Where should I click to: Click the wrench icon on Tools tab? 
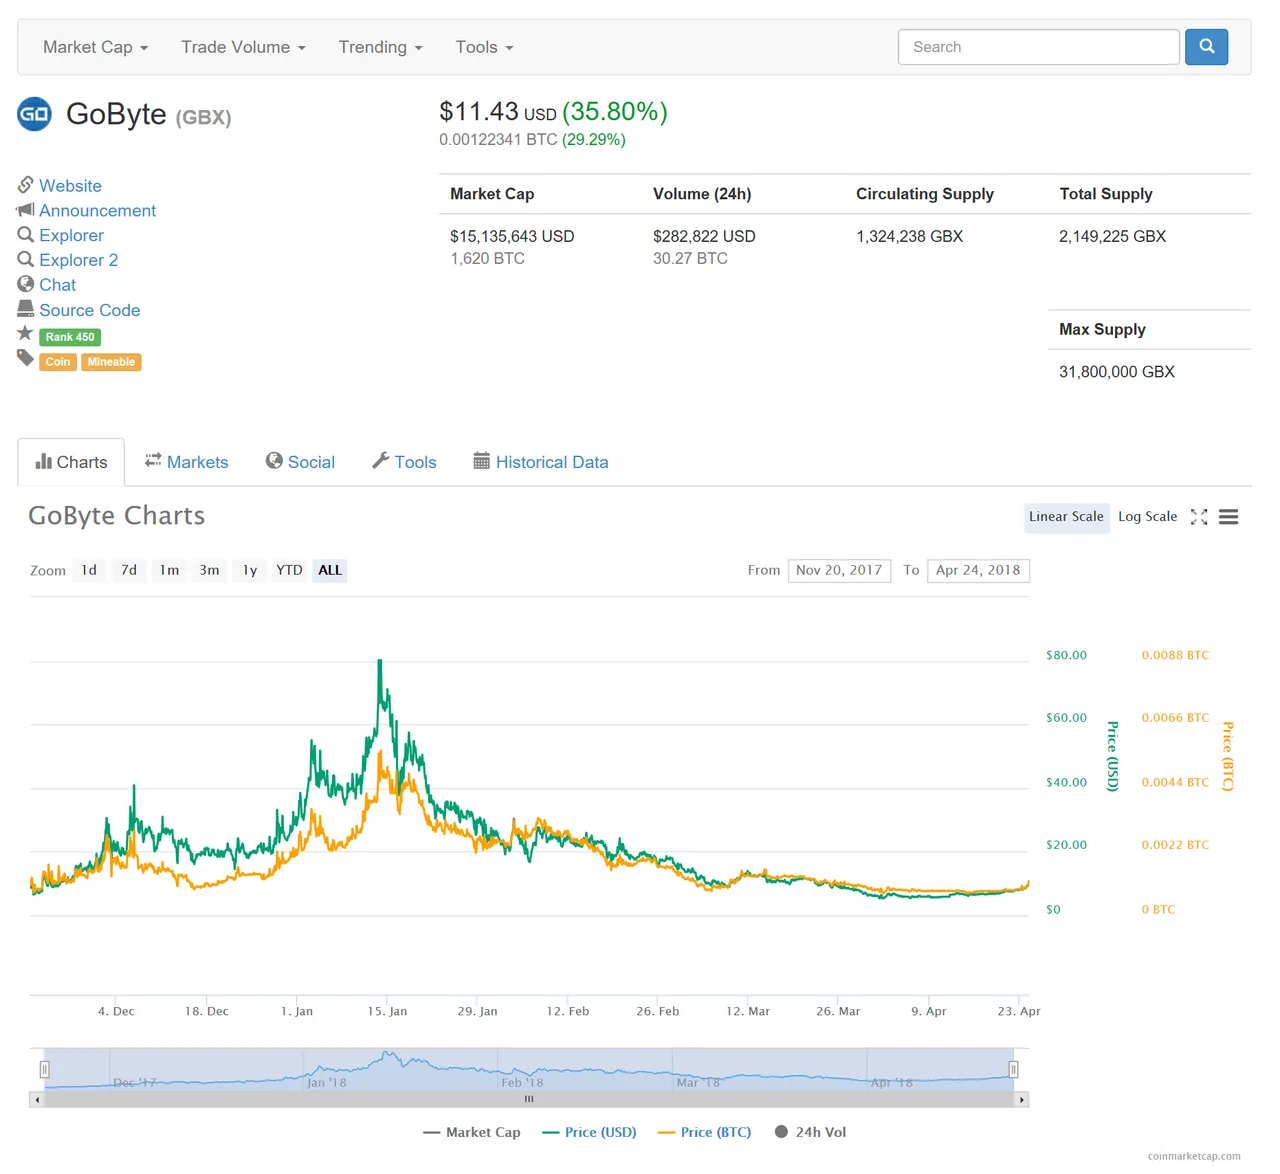[x=380, y=460]
